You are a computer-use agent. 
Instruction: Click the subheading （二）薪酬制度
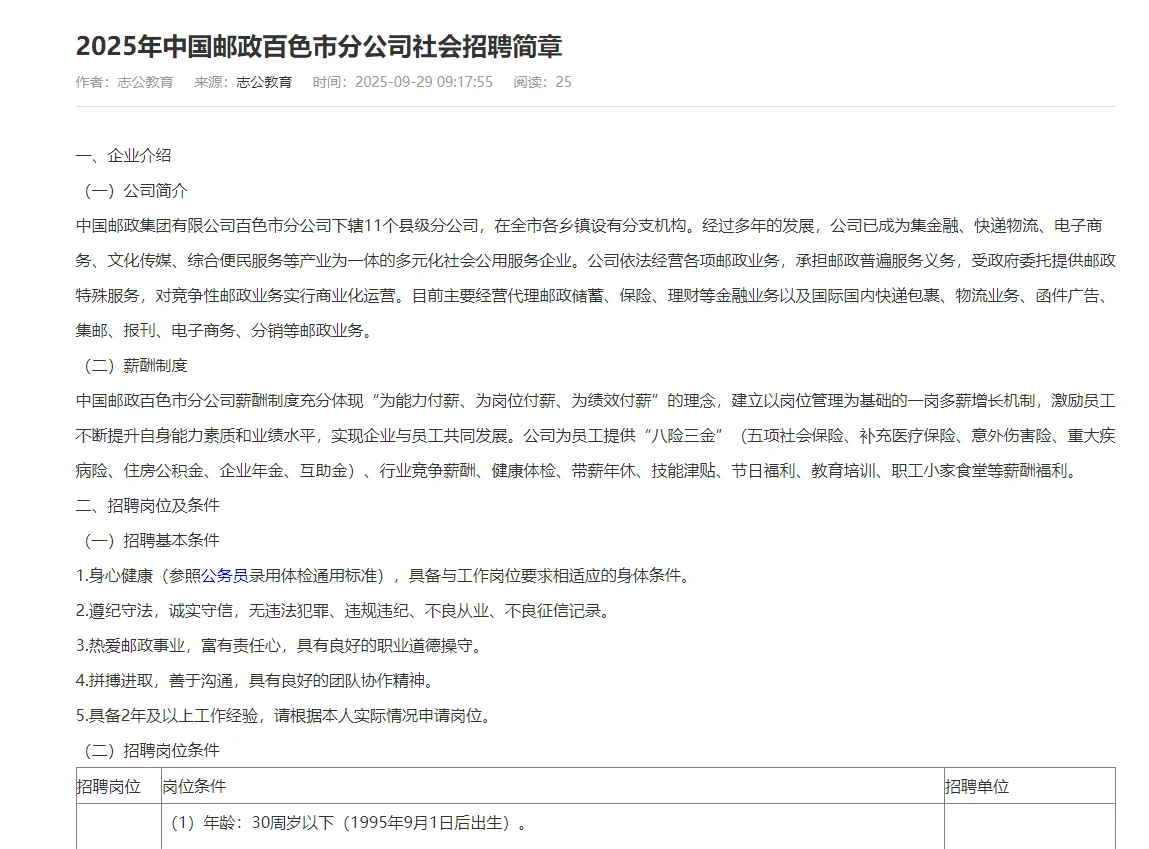[132, 366]
